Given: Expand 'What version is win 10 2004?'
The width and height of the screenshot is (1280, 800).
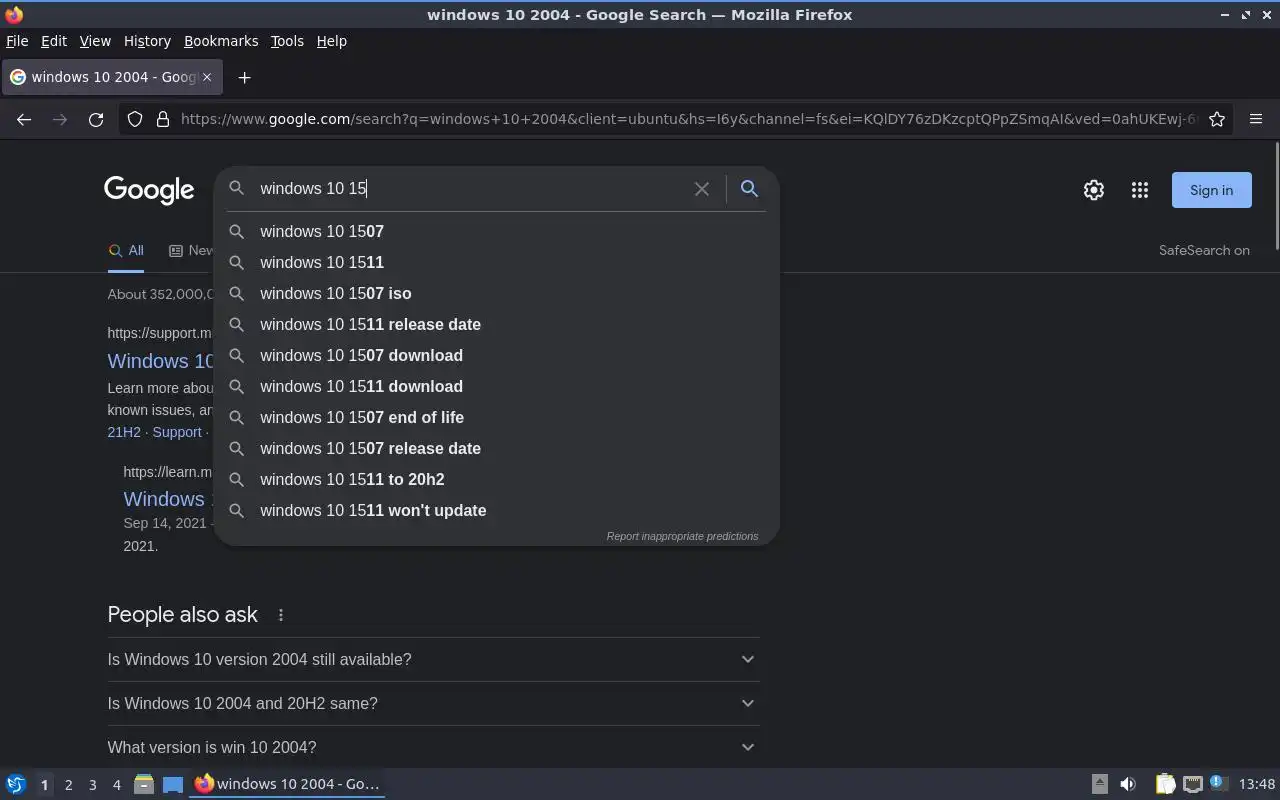Looking at the screenshot, I should (433, 747).
